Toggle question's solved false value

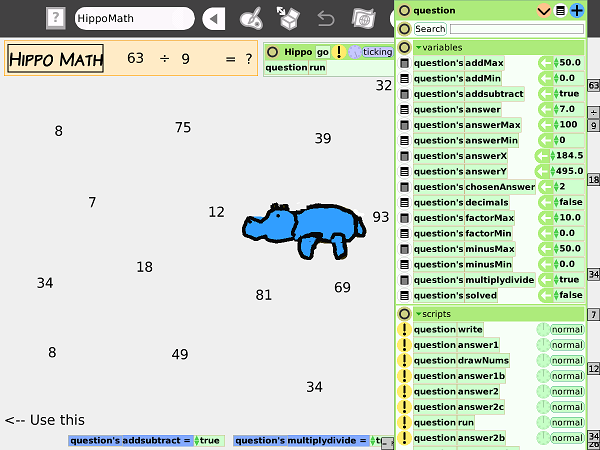570,295
